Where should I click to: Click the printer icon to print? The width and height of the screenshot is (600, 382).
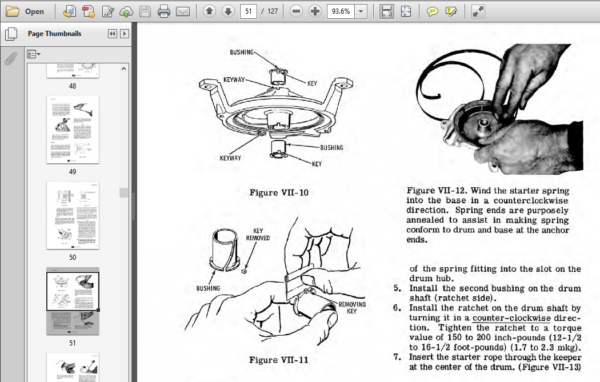tap(164, 11)
